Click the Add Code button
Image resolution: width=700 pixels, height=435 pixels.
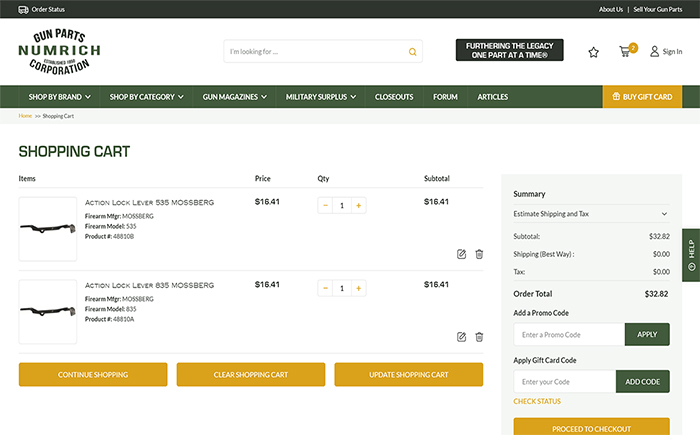642,382
